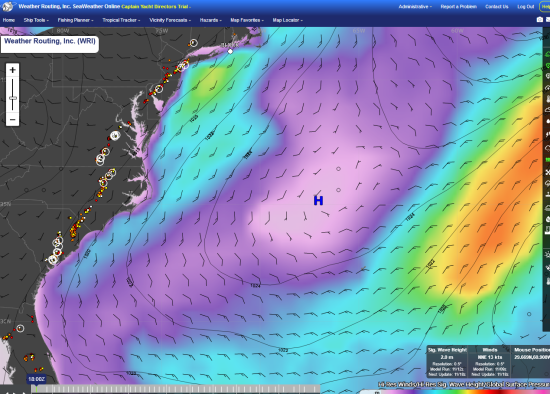Click the Log Out link
Screen dimensions: 550x394
pos(525,7)
